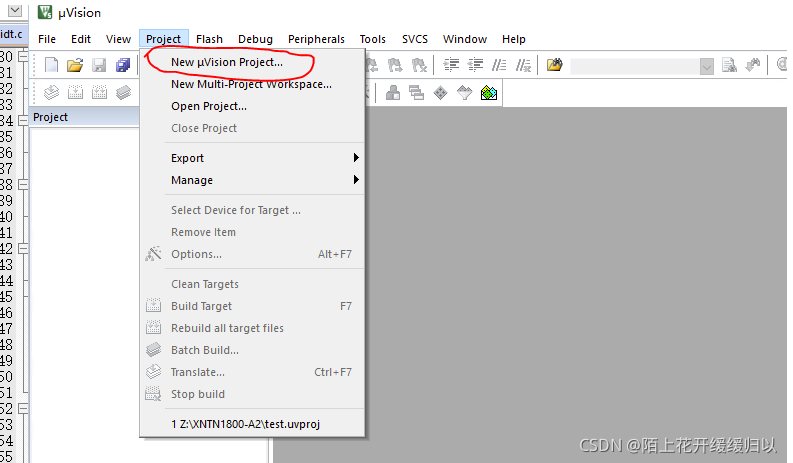Screen dimensions: 793x463
Task: Choose Select Device for Target entry
Action: pos(252,210)
